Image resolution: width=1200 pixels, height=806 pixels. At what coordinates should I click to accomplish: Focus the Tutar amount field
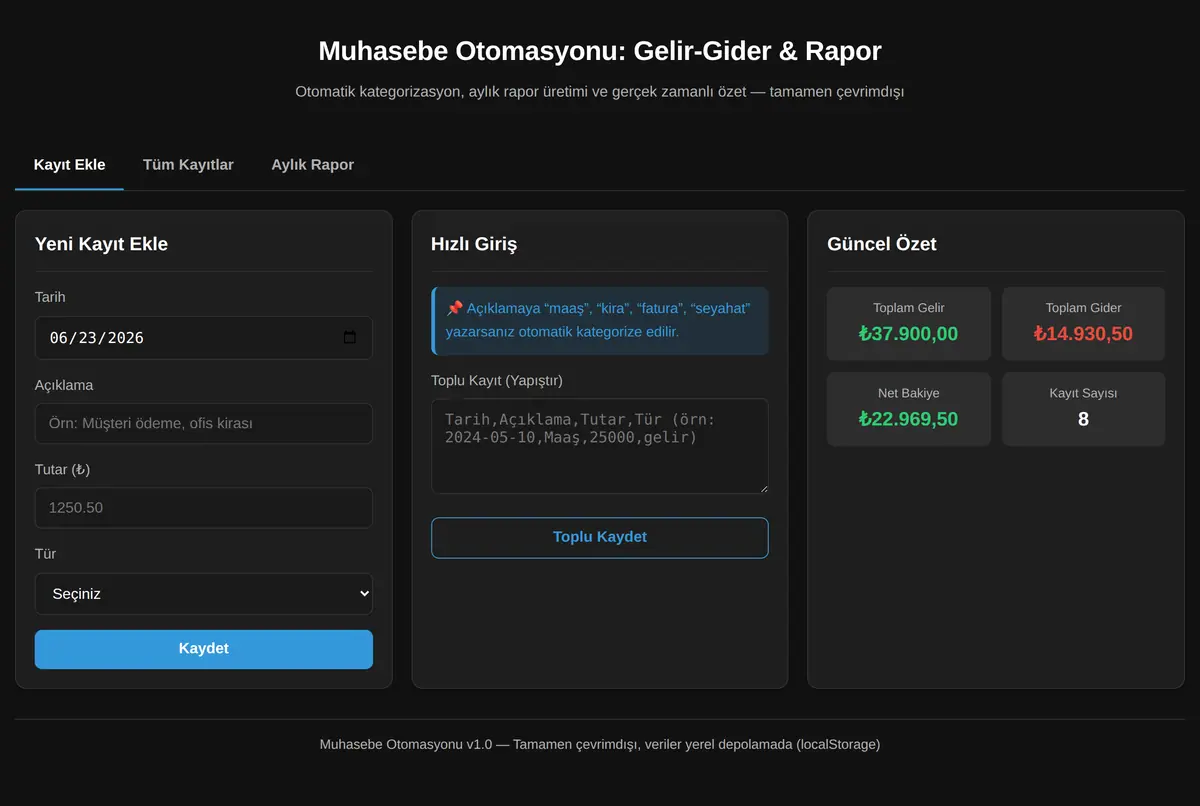point(204,508)
